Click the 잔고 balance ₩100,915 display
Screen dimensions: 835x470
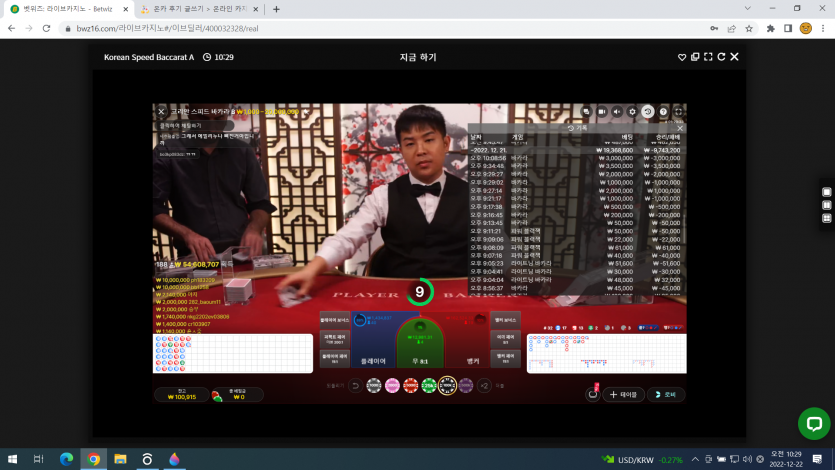[x=182, y=394]
